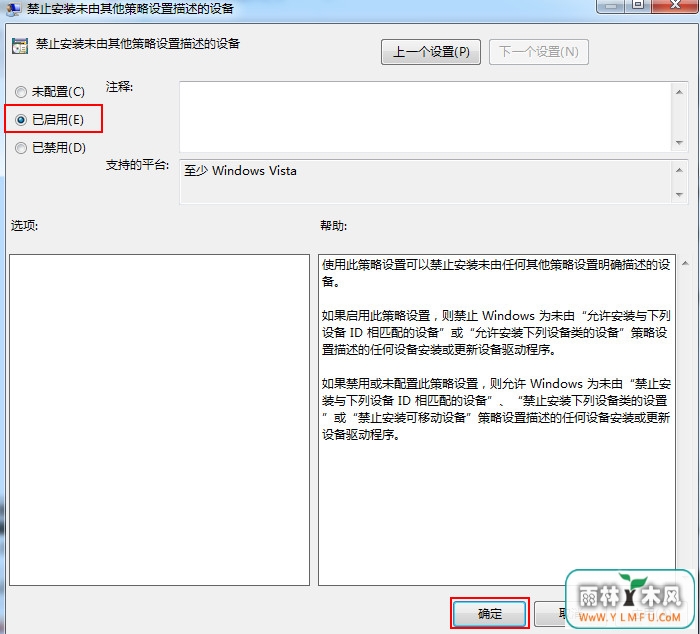This screenshot has height=634, width=700.
Task: Click the 上一个设置(P) button
Action: 430,52
